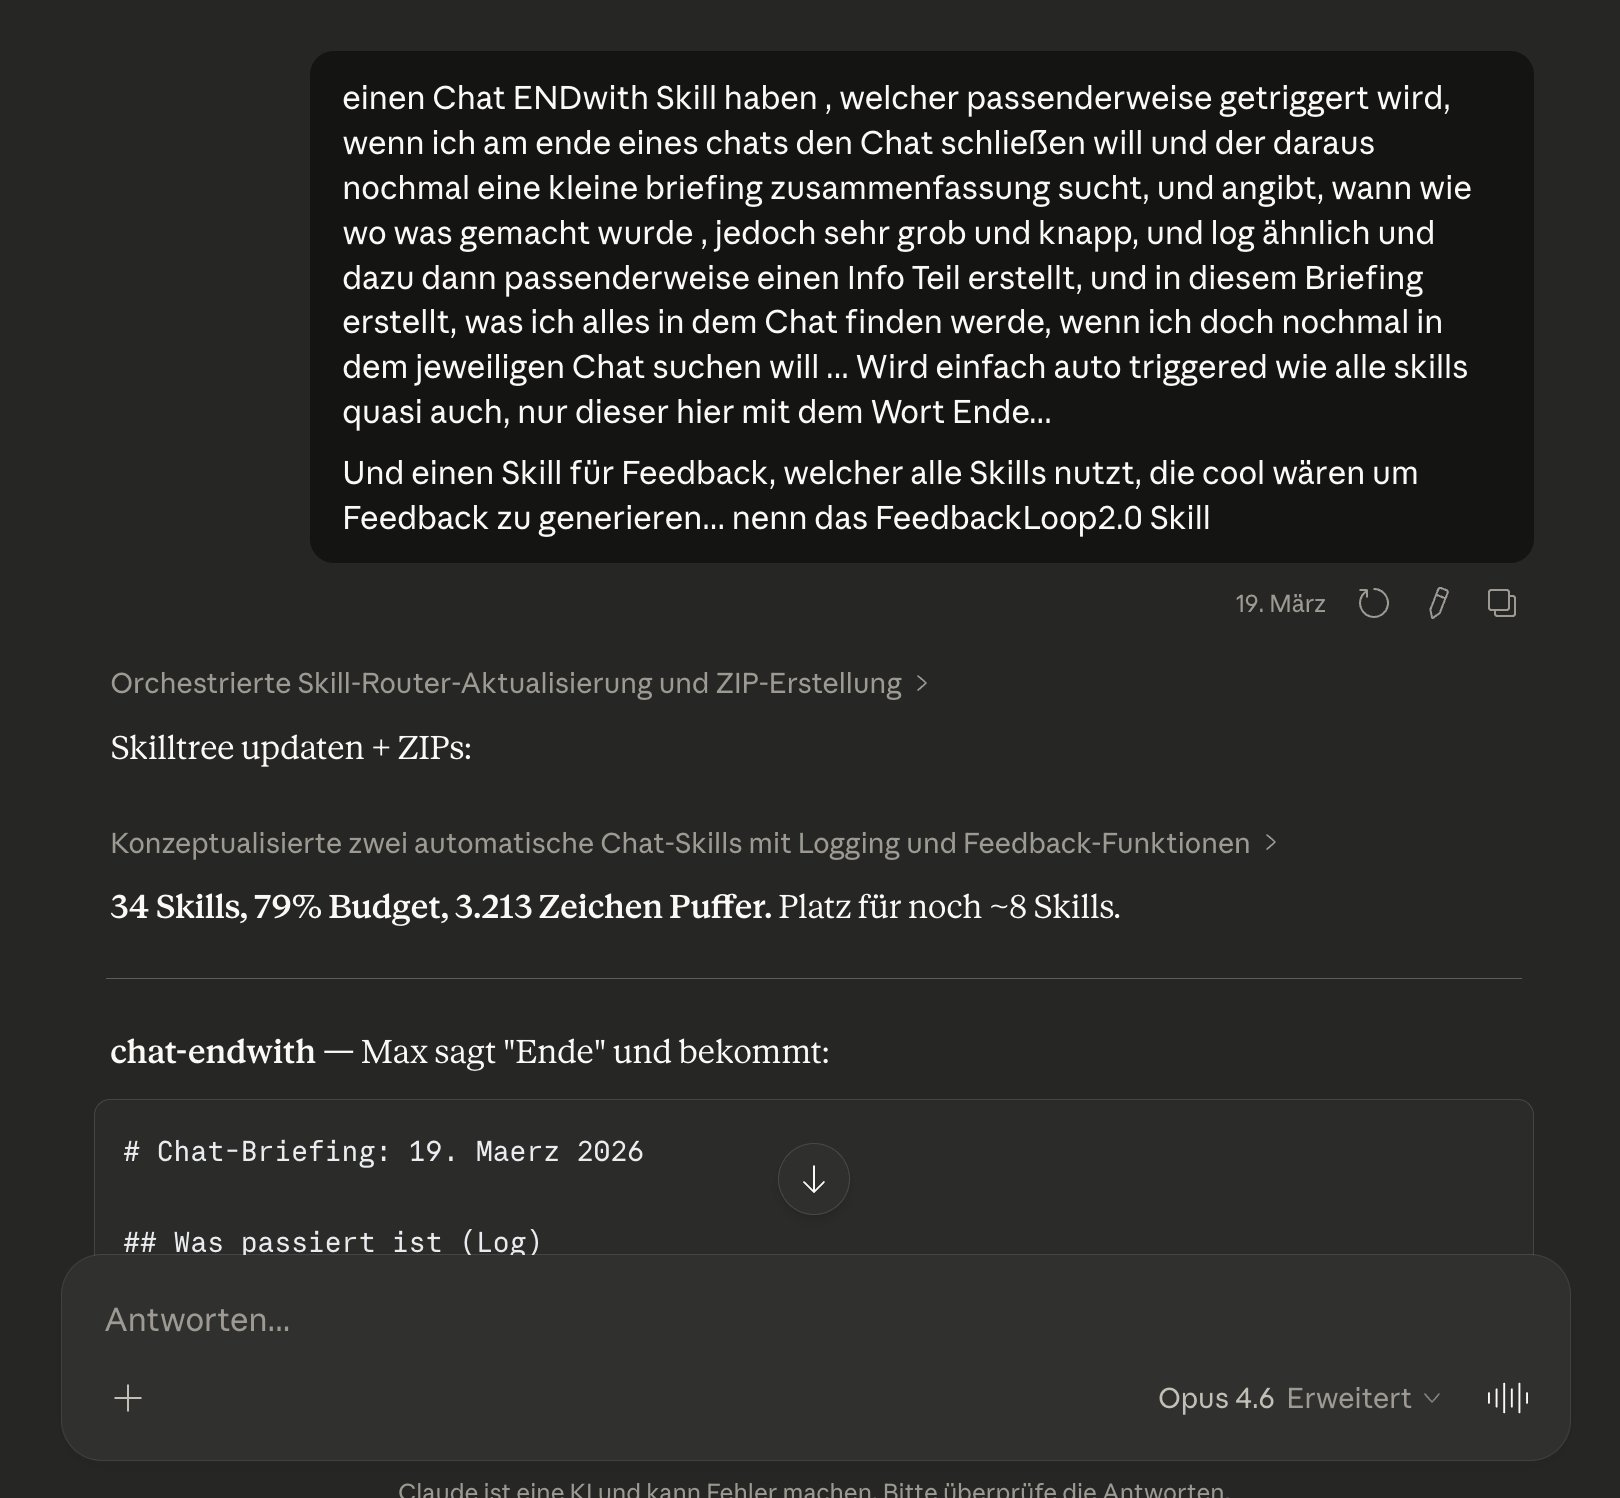The image size is (1620, 1498).
Task: Retry generating Claude's response
Action: pyautogui.click(x=1375, y=603)
